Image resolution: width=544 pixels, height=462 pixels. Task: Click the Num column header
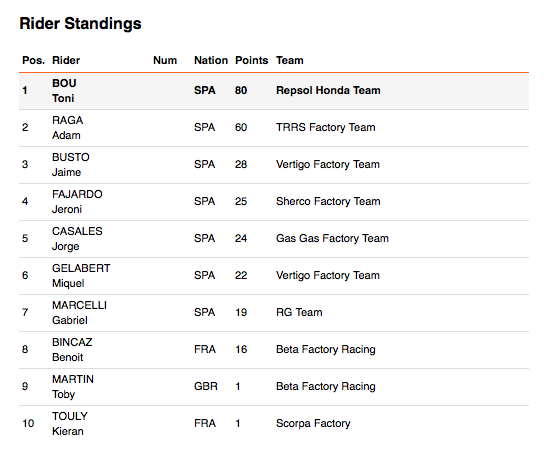(165, 60)
